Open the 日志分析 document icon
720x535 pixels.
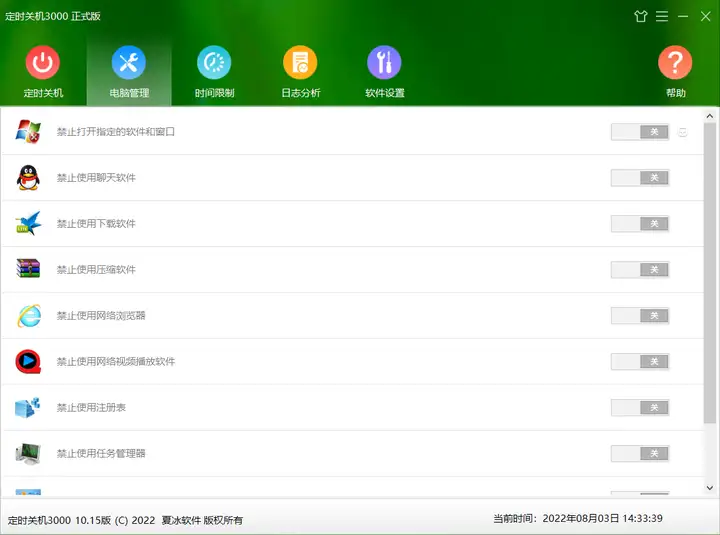(x=300, y=62)
